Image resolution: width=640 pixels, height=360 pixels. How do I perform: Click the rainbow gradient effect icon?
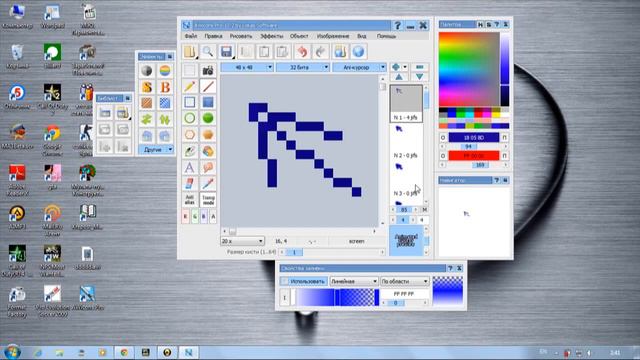165,71
